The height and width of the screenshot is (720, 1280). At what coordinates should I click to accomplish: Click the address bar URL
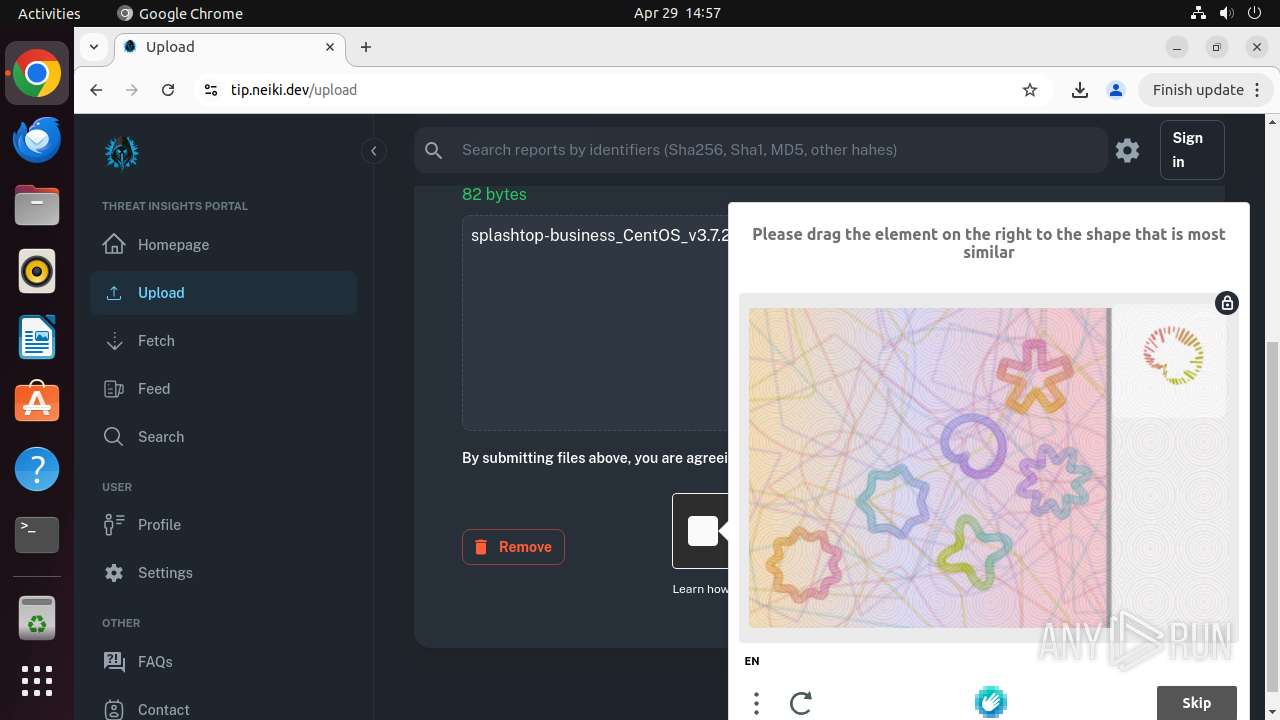coord(294,90)
